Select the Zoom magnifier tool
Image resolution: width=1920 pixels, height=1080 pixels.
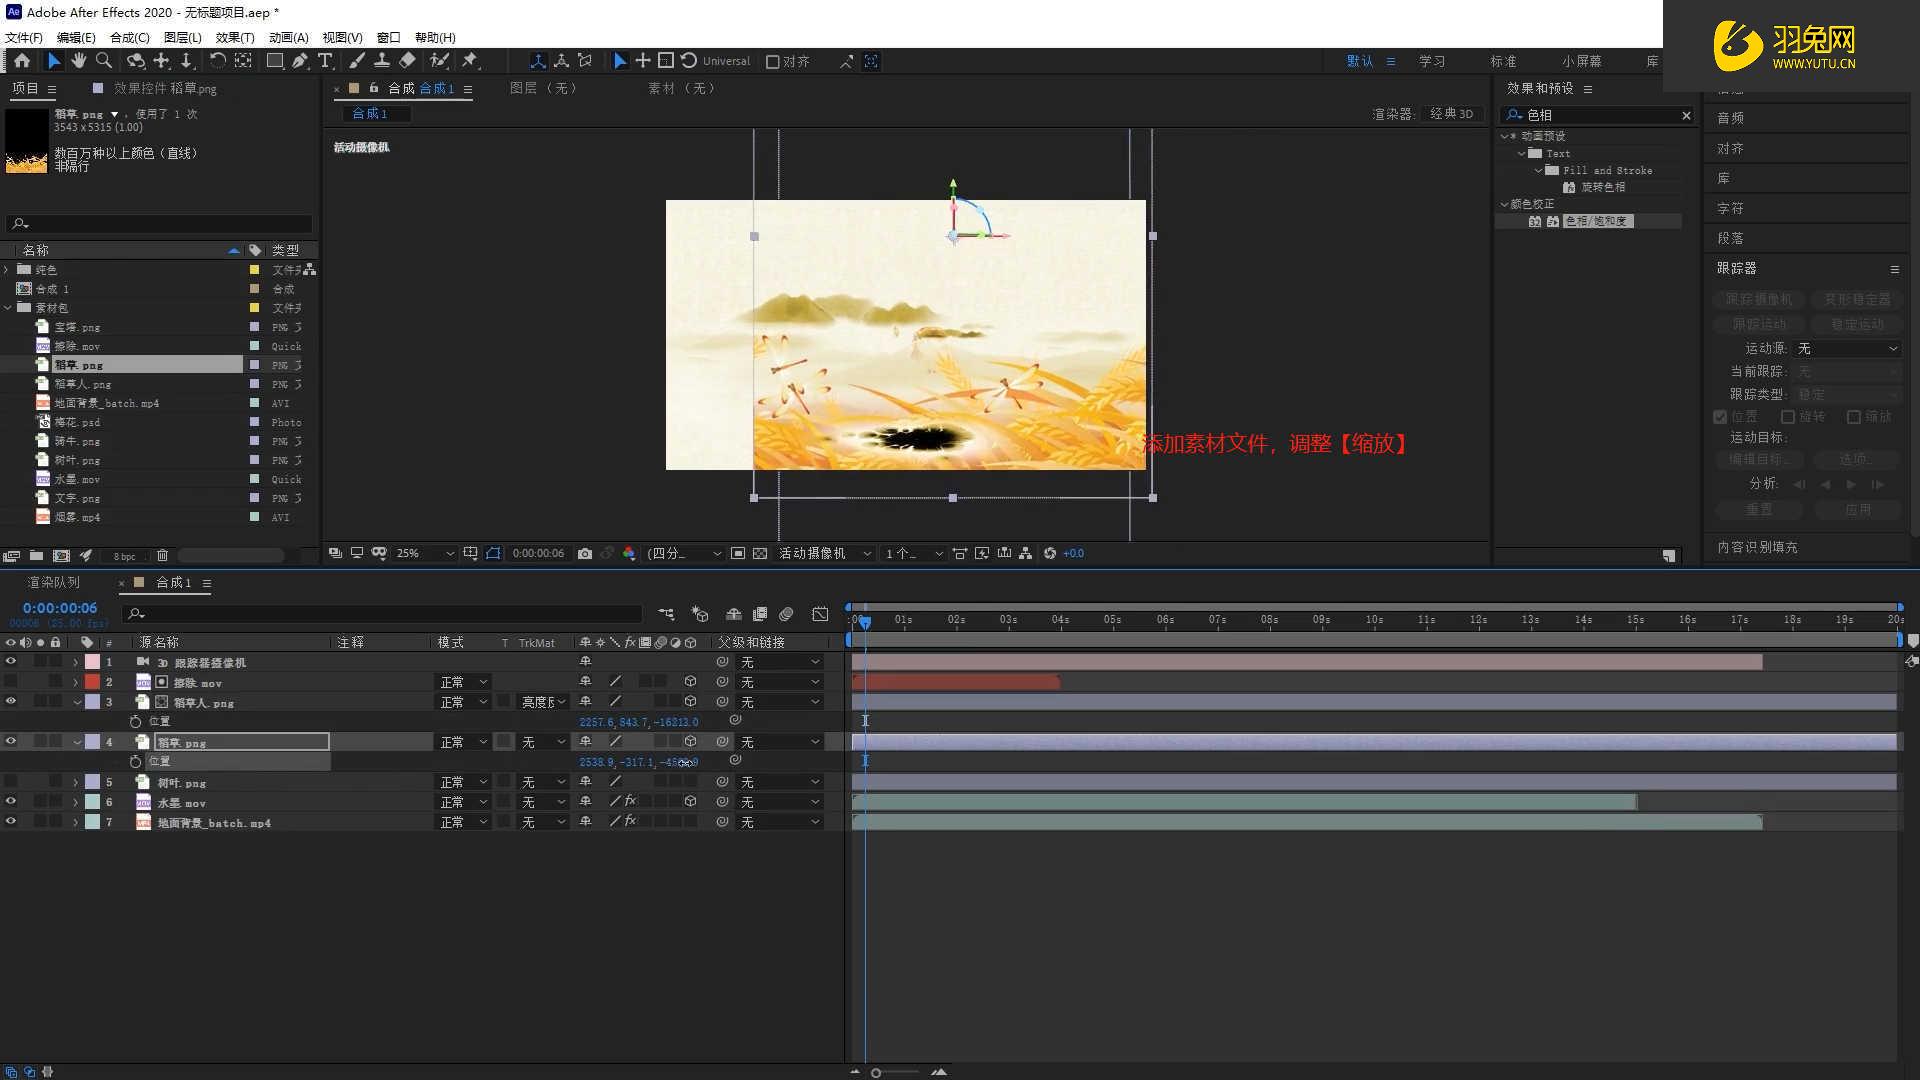coord(103,61)
